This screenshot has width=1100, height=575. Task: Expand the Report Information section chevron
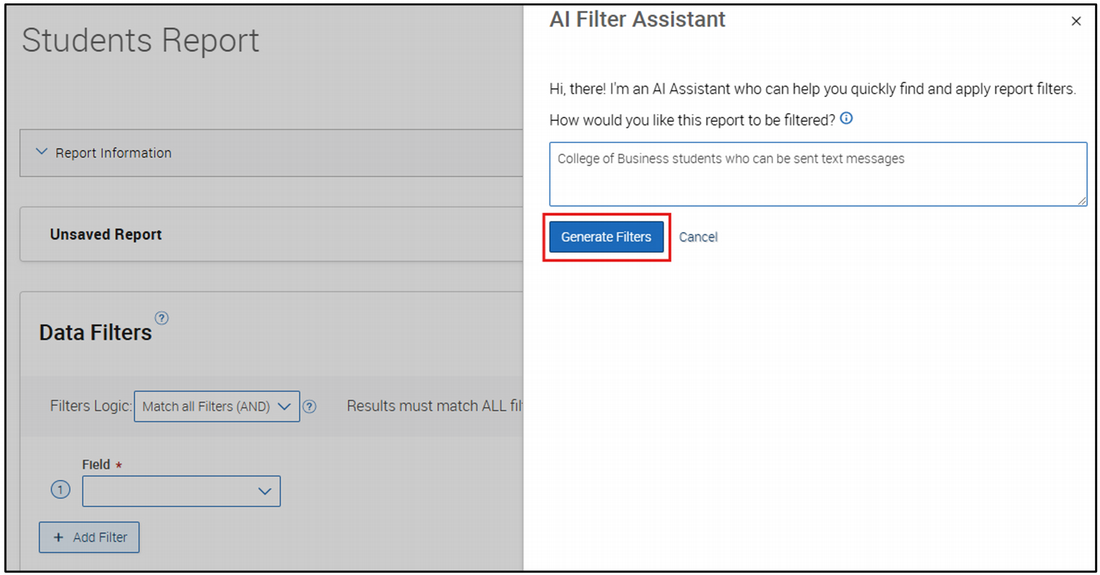[41, 152]
